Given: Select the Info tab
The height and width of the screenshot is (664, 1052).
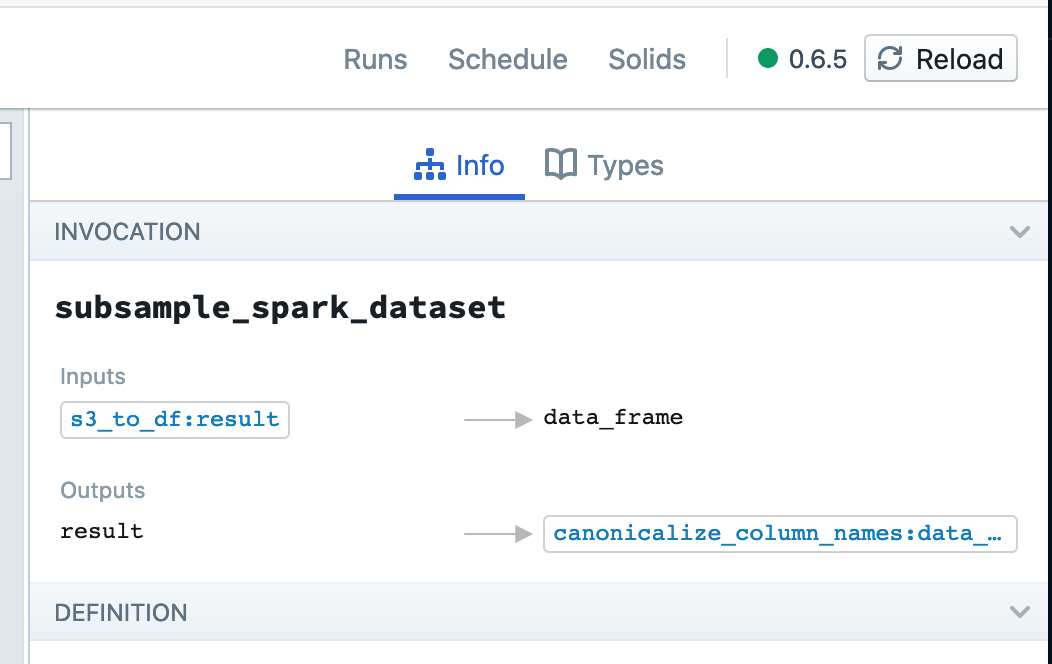Looking at the screenshot, I should [x=480, y=164].
